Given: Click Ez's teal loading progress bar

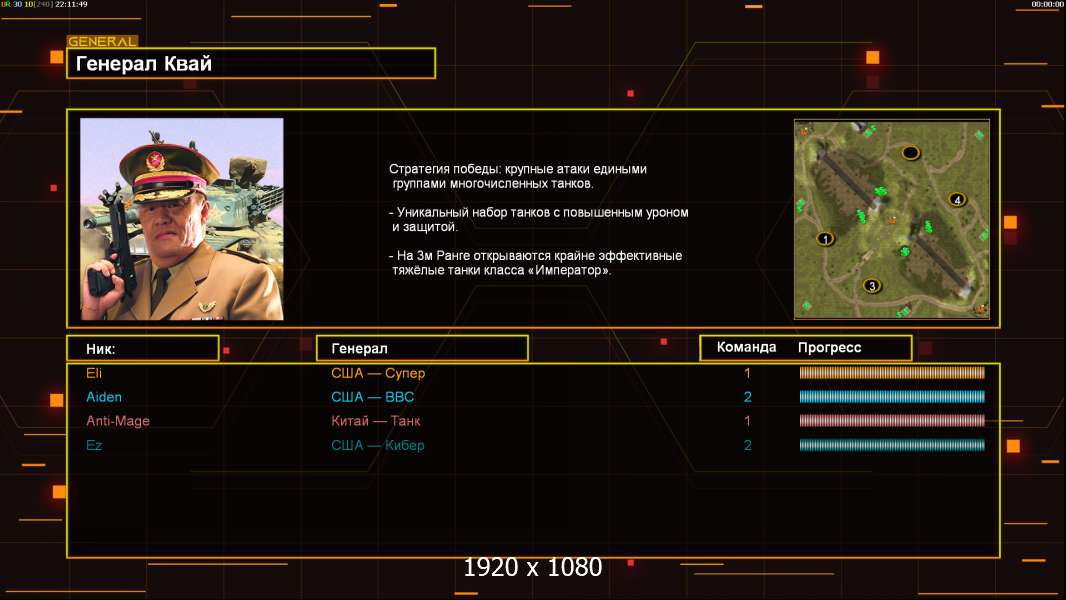Looking at the screenshot, I should [x=892, y=445].
